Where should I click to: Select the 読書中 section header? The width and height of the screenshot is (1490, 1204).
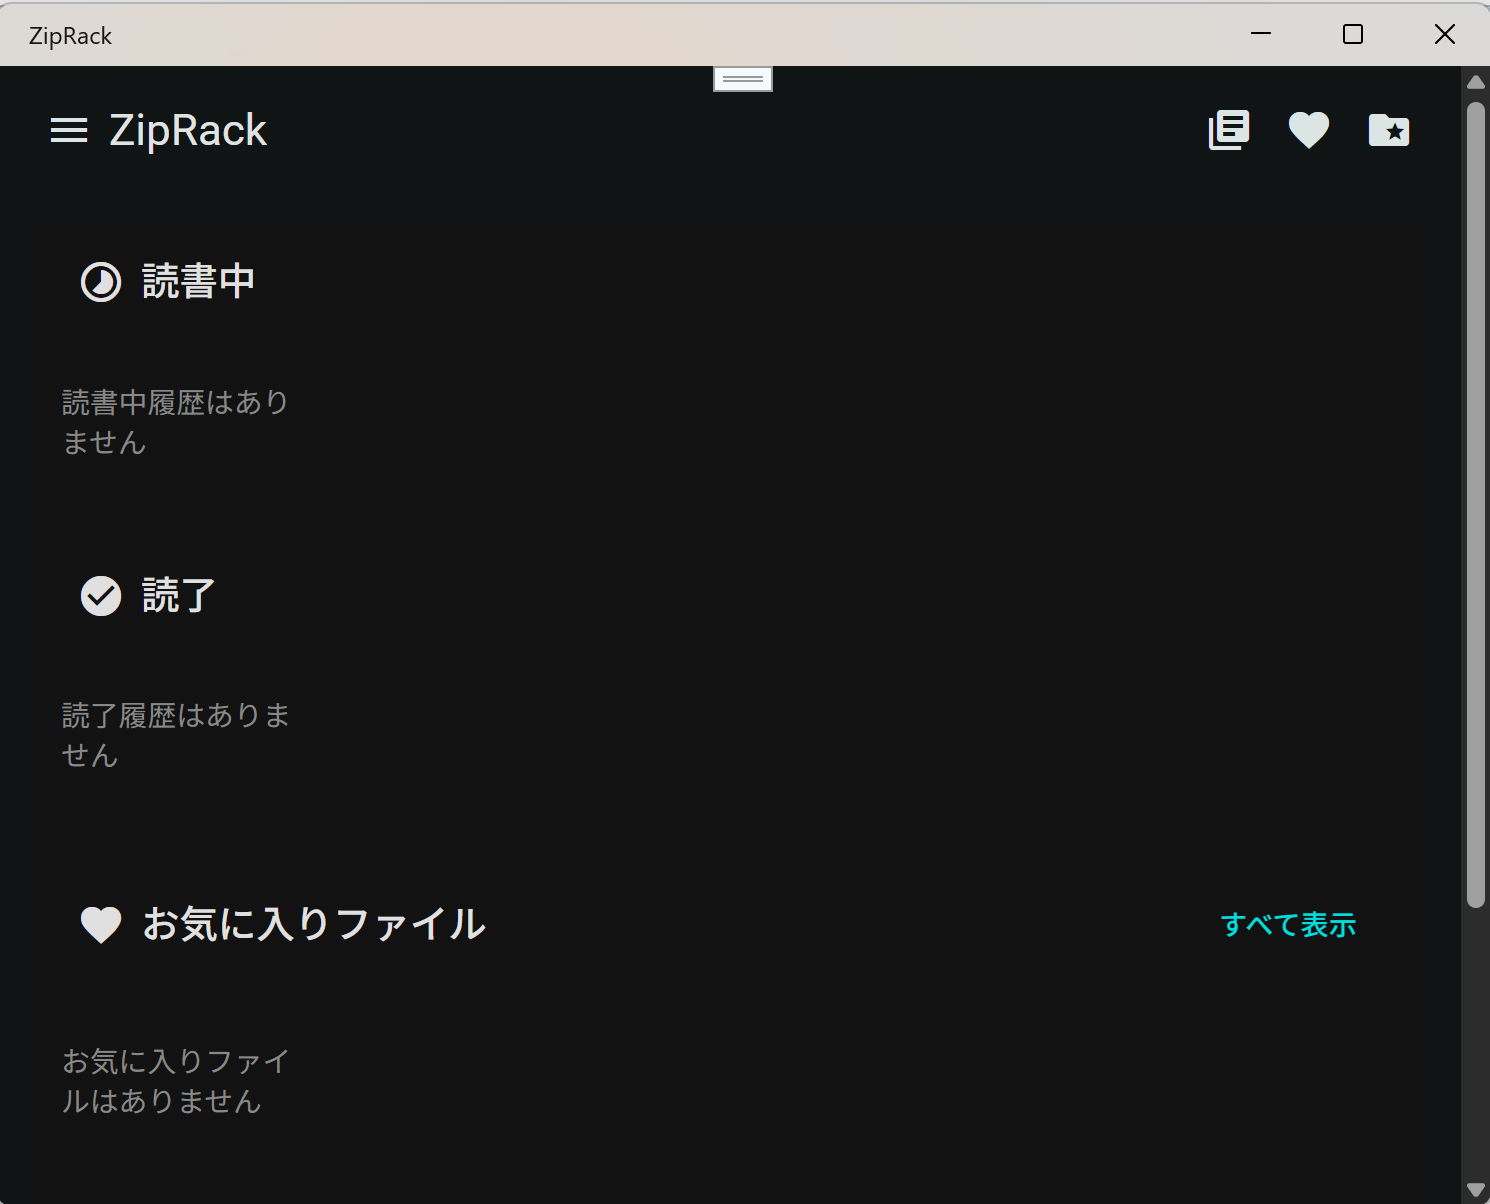198,281
